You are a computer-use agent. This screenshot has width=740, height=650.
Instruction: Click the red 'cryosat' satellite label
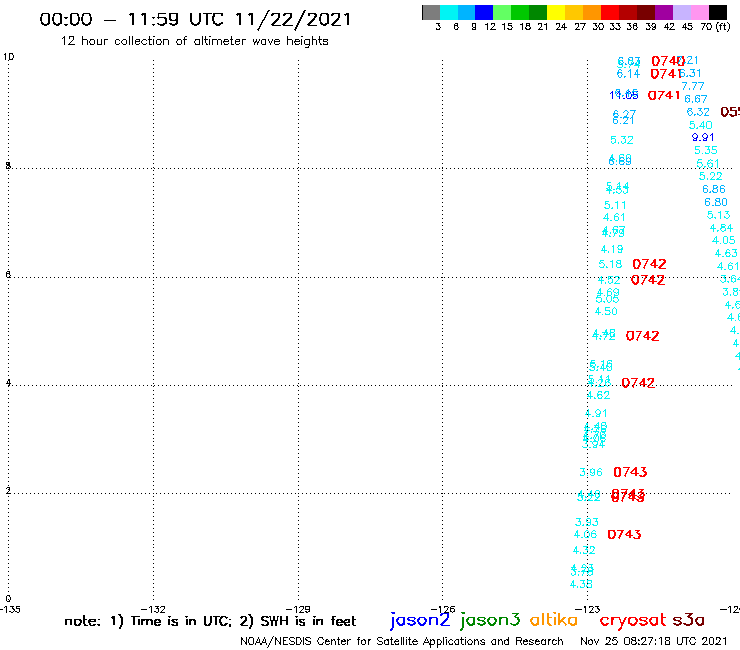pyautogui.click(x=633, y=620)
